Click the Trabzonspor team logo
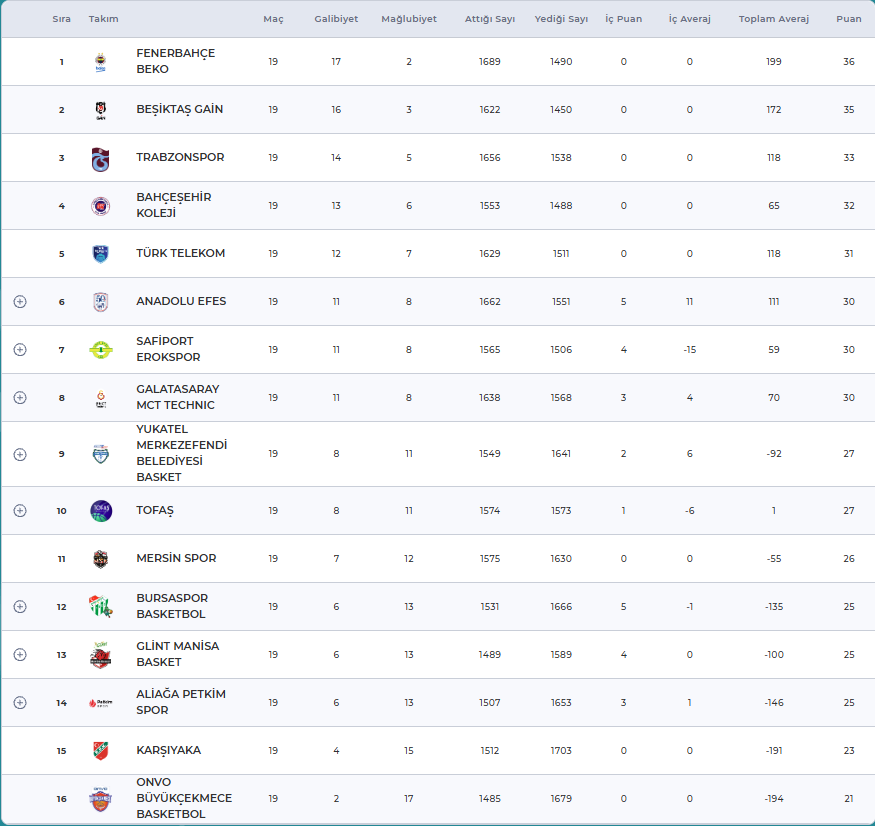The image size is (875, 826). tap(100, 158)
